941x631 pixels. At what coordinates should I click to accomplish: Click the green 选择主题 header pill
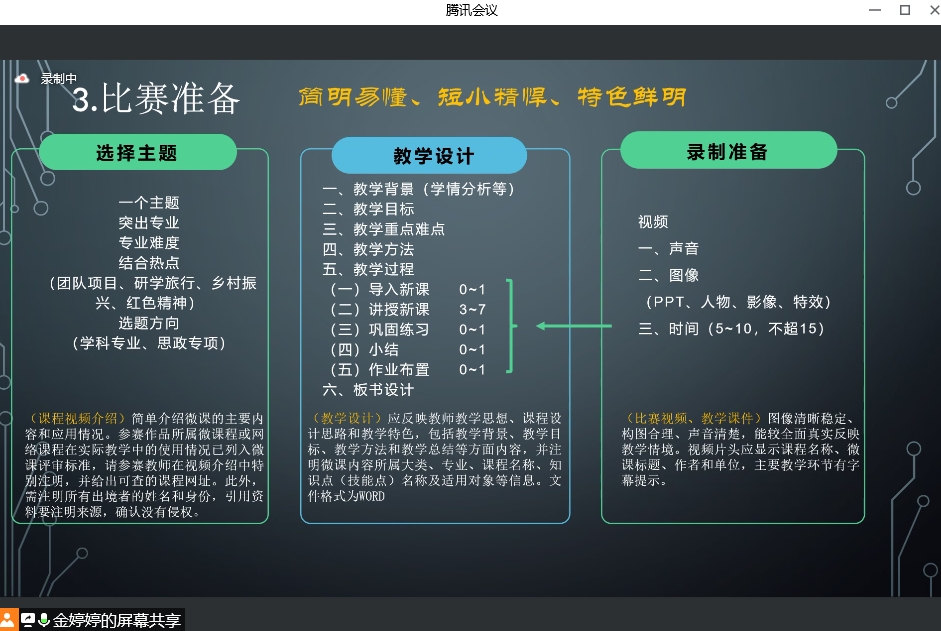point(137,153)
